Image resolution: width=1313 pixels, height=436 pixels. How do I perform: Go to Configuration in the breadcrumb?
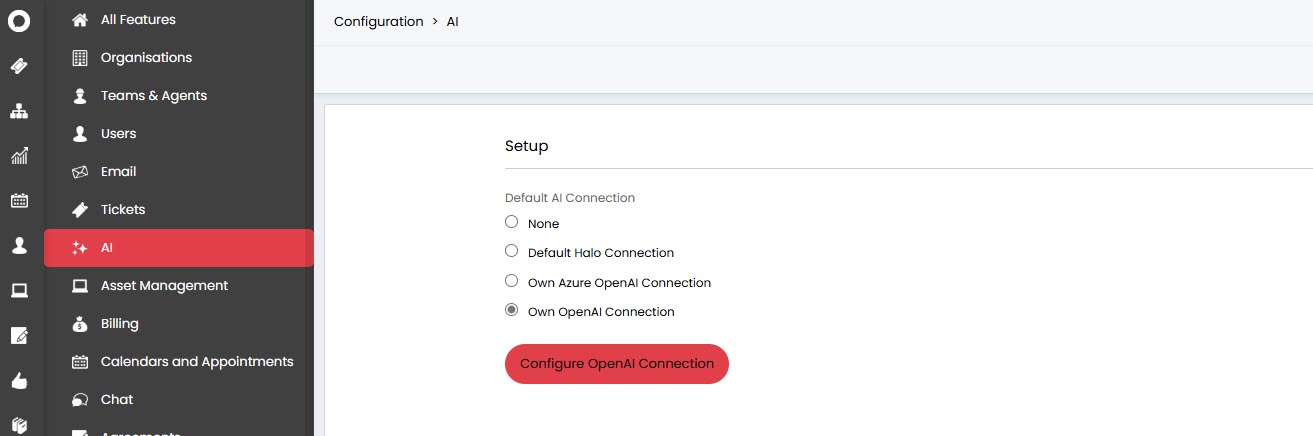point(378,22)
